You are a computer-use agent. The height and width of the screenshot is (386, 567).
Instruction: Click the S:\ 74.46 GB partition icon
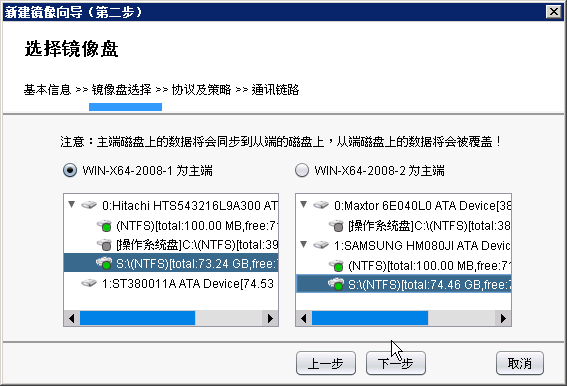336,284
